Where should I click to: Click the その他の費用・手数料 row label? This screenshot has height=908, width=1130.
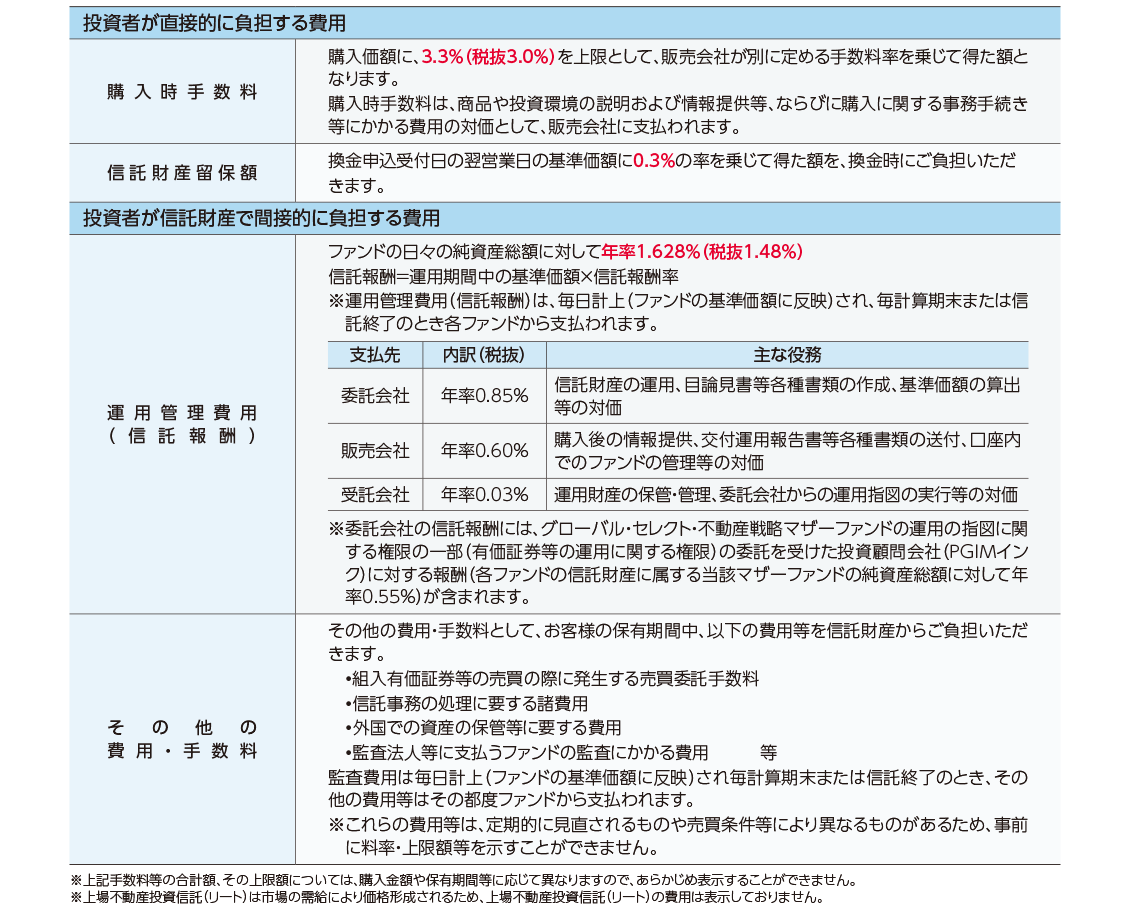tap(182, 739)
